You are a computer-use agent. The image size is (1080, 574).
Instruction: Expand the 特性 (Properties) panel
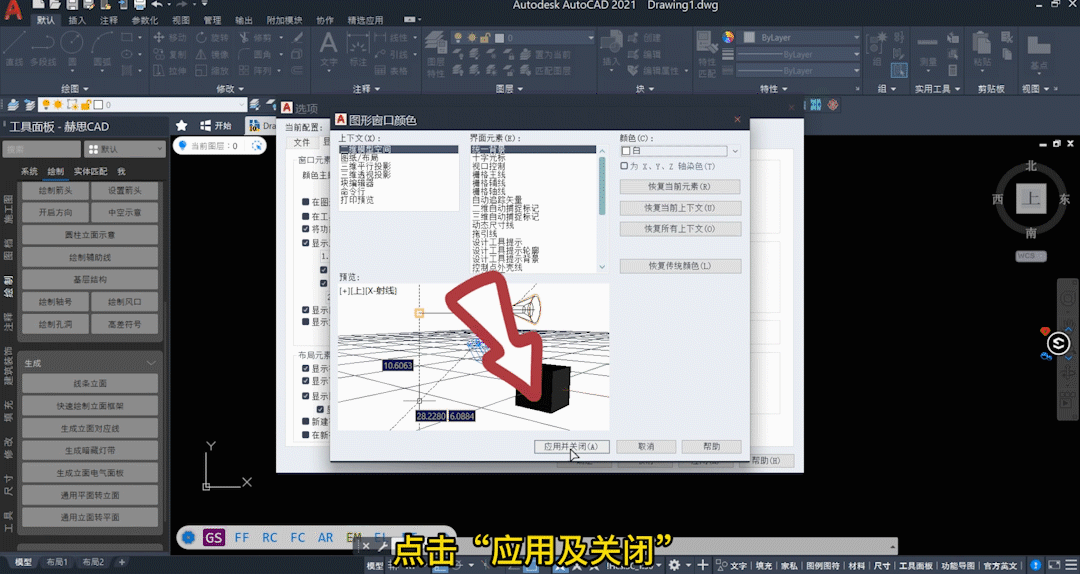(x=773, y=88)
